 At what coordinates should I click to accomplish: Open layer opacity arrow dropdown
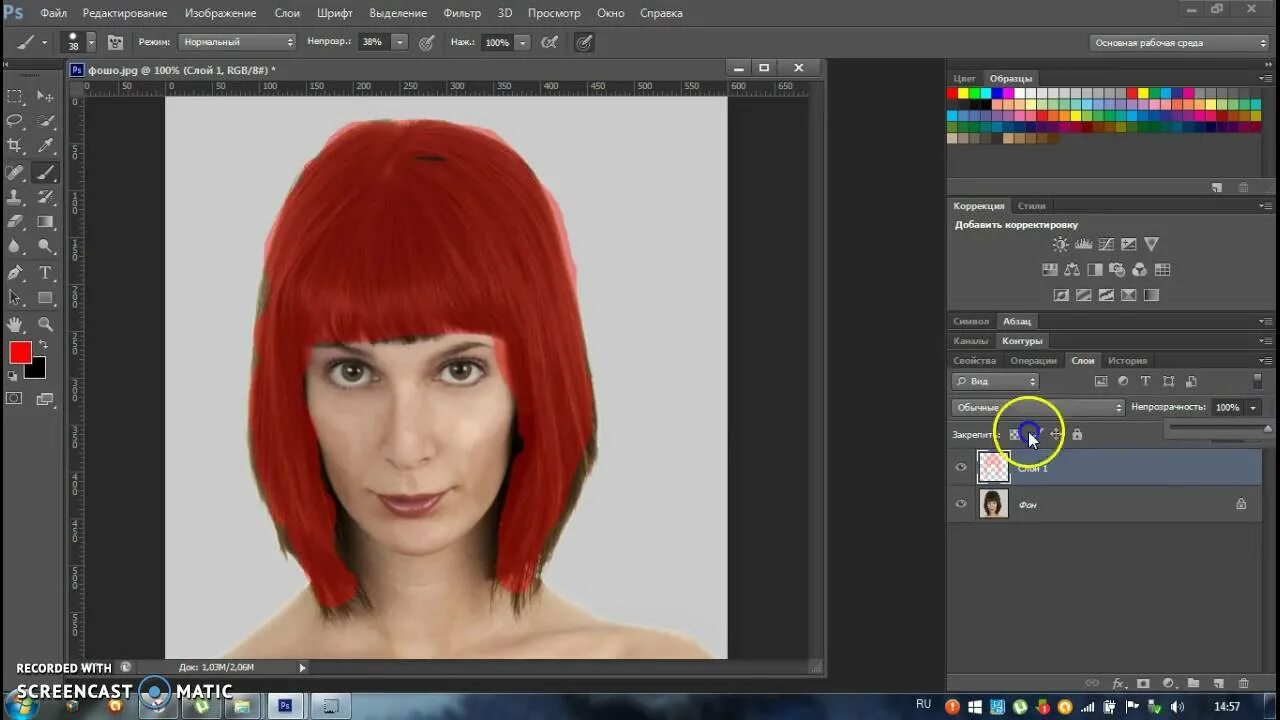click(1253, 408)
